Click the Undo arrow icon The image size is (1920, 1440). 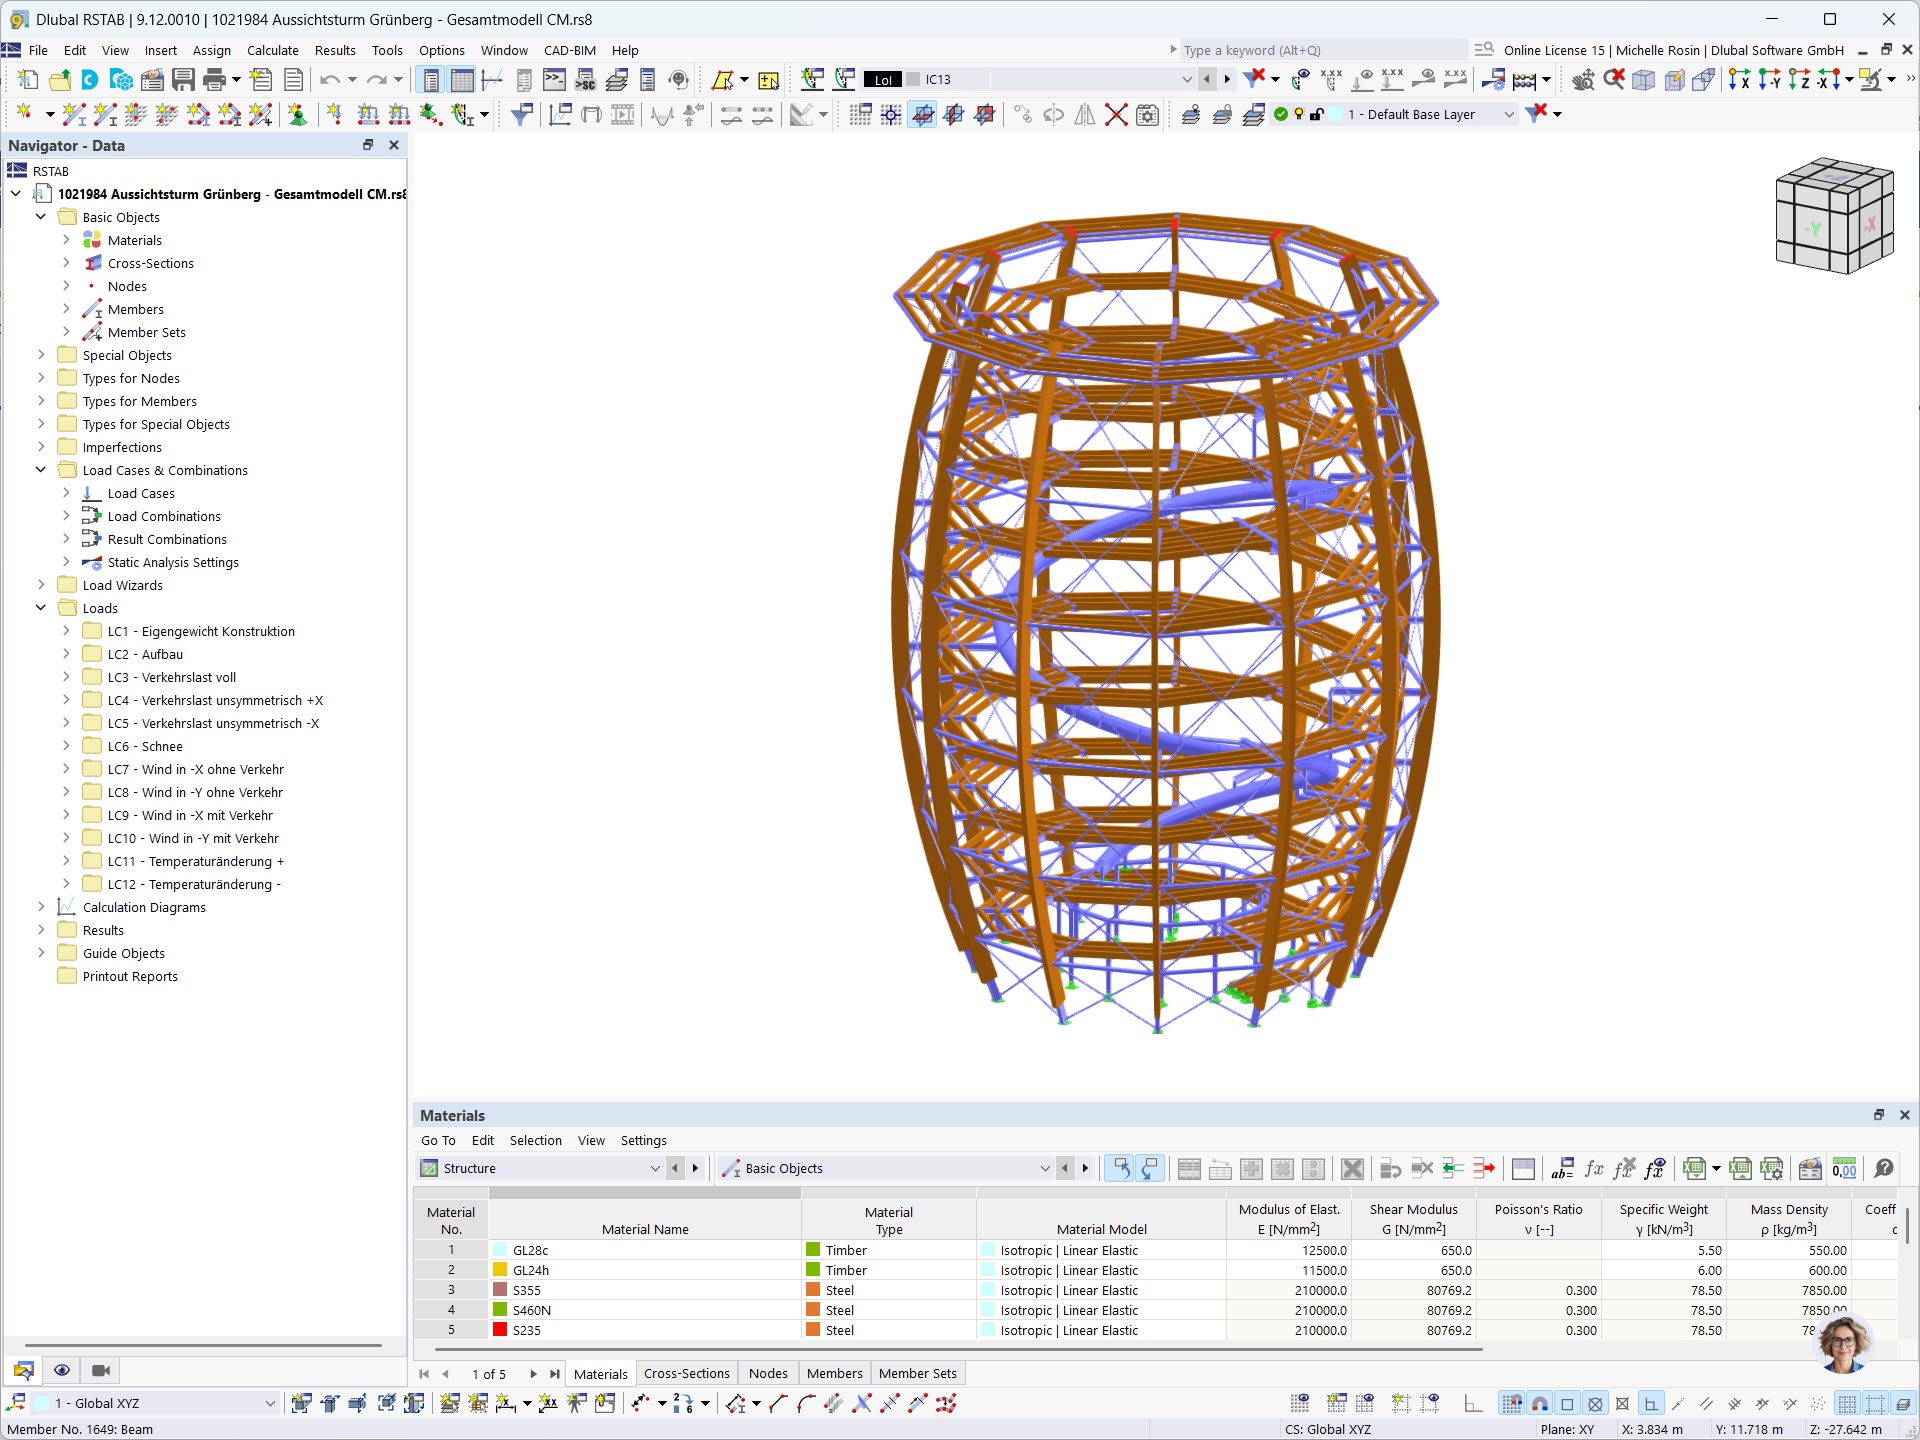(329, 80)
